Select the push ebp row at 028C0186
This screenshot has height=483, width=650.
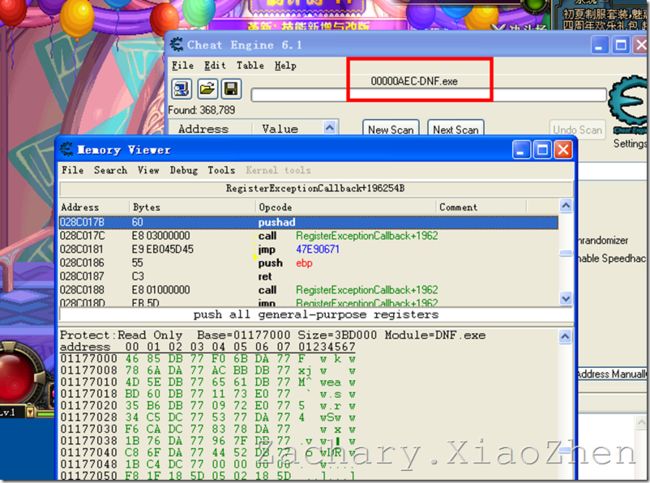click(x=308, y=263)
